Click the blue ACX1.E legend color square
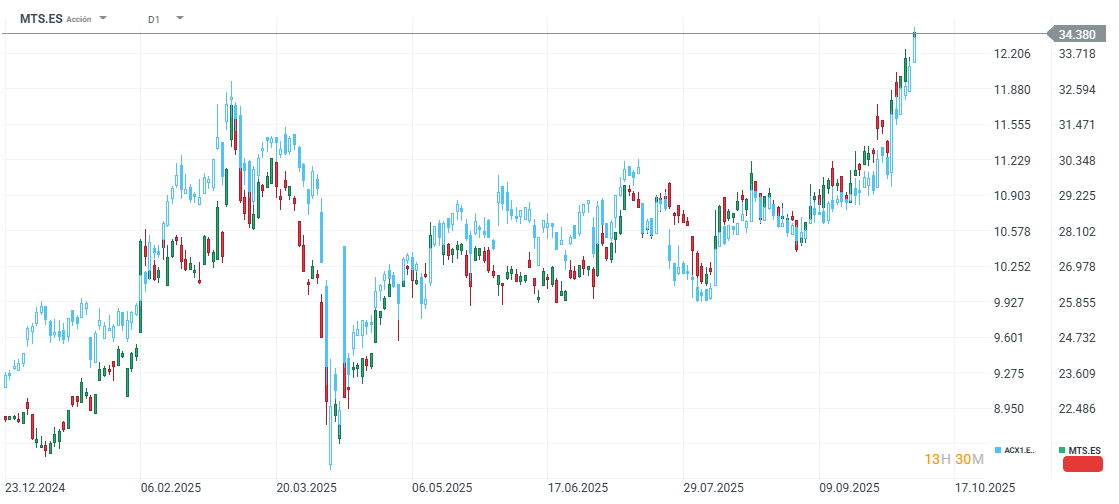Screen dimensions: 1119x504 tap(998, 451)
